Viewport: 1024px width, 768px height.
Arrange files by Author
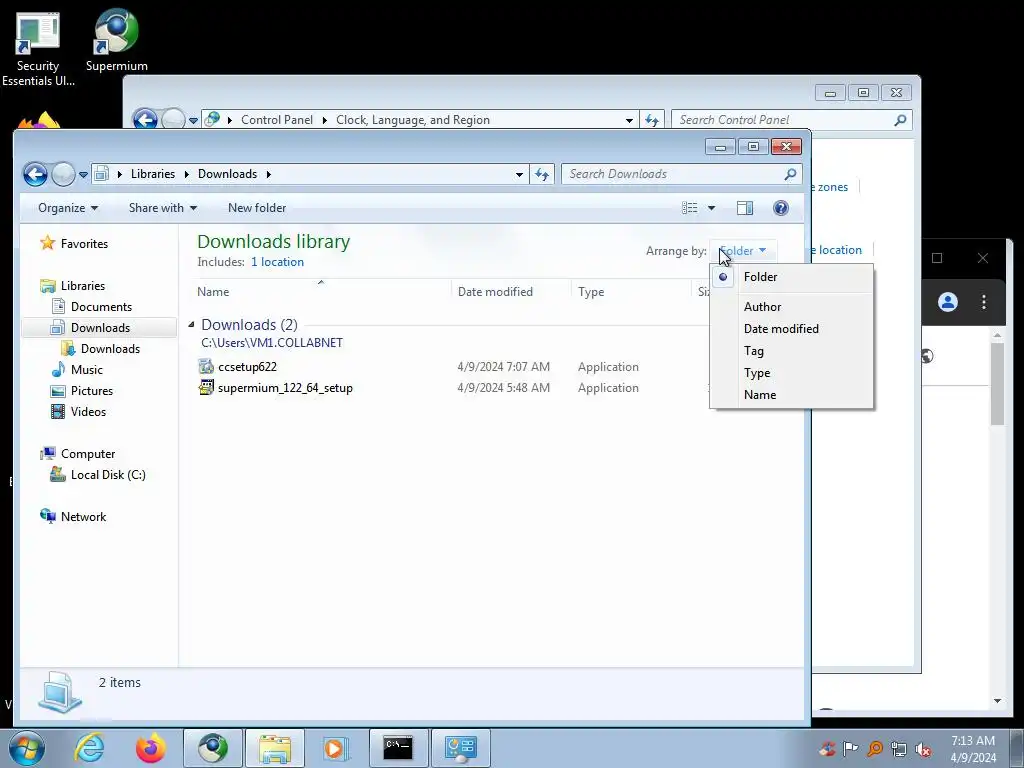pyautogui.click(x=792, y=307)
